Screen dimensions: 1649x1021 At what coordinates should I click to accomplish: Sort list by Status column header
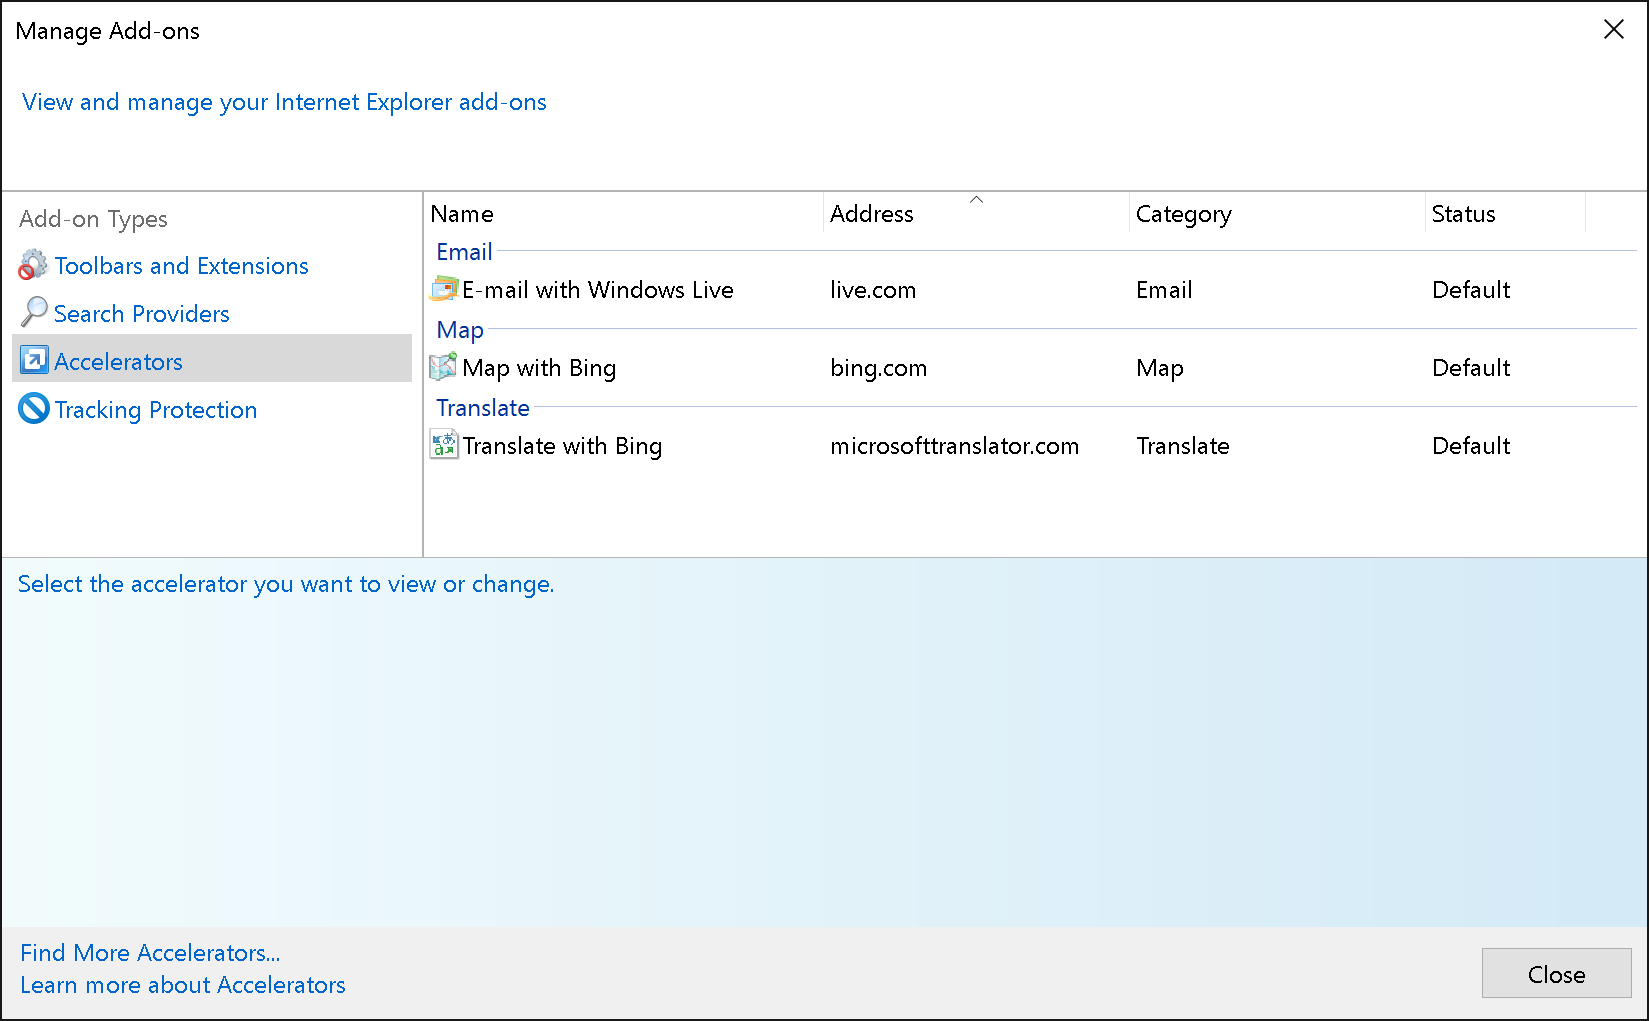pos(1506,214)
